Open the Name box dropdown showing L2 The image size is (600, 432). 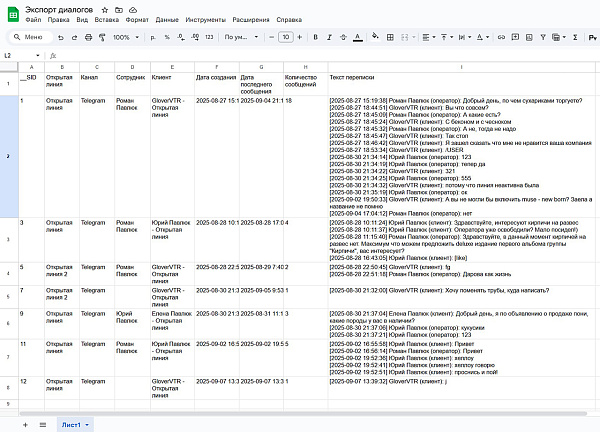pyautogui.click(x=38, y=55)
